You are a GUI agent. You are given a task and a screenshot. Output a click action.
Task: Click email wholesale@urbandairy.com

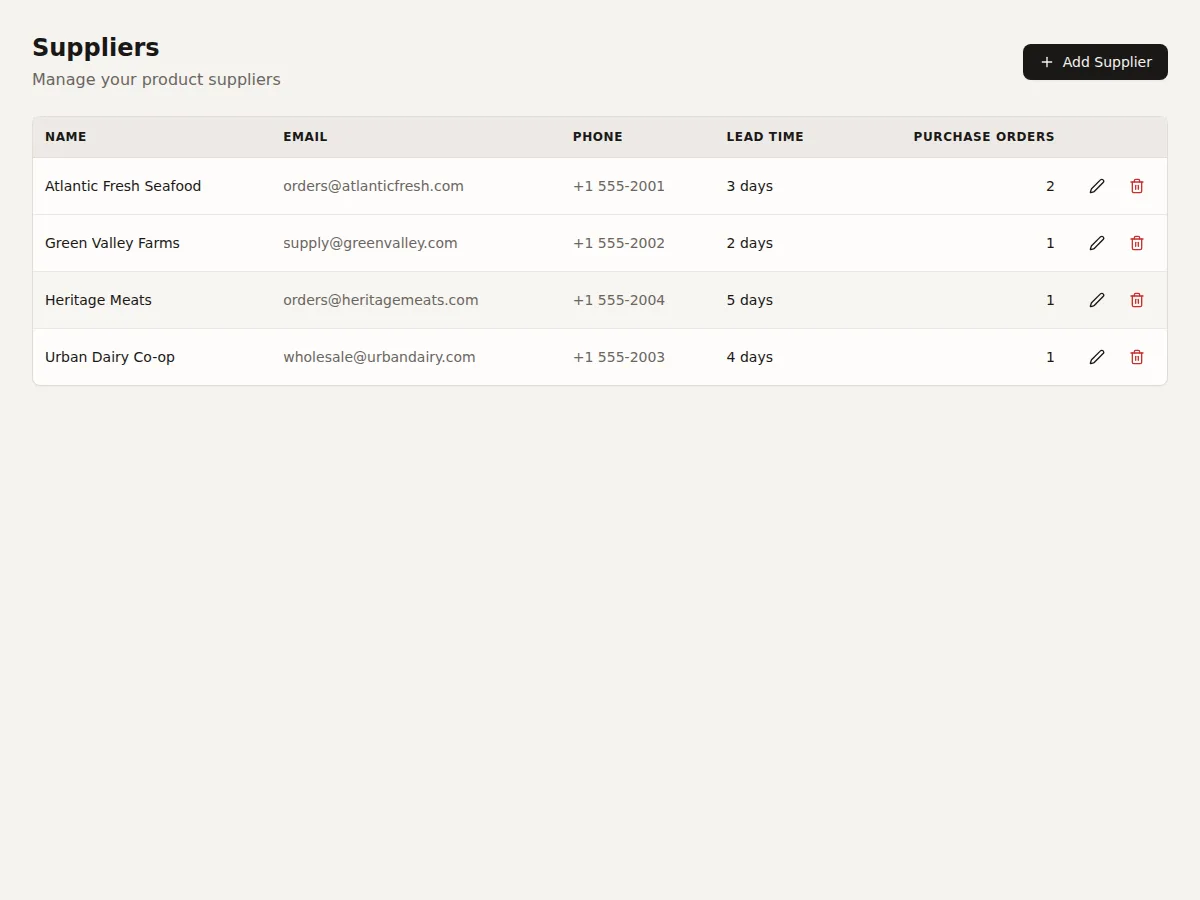coord(379,357)
